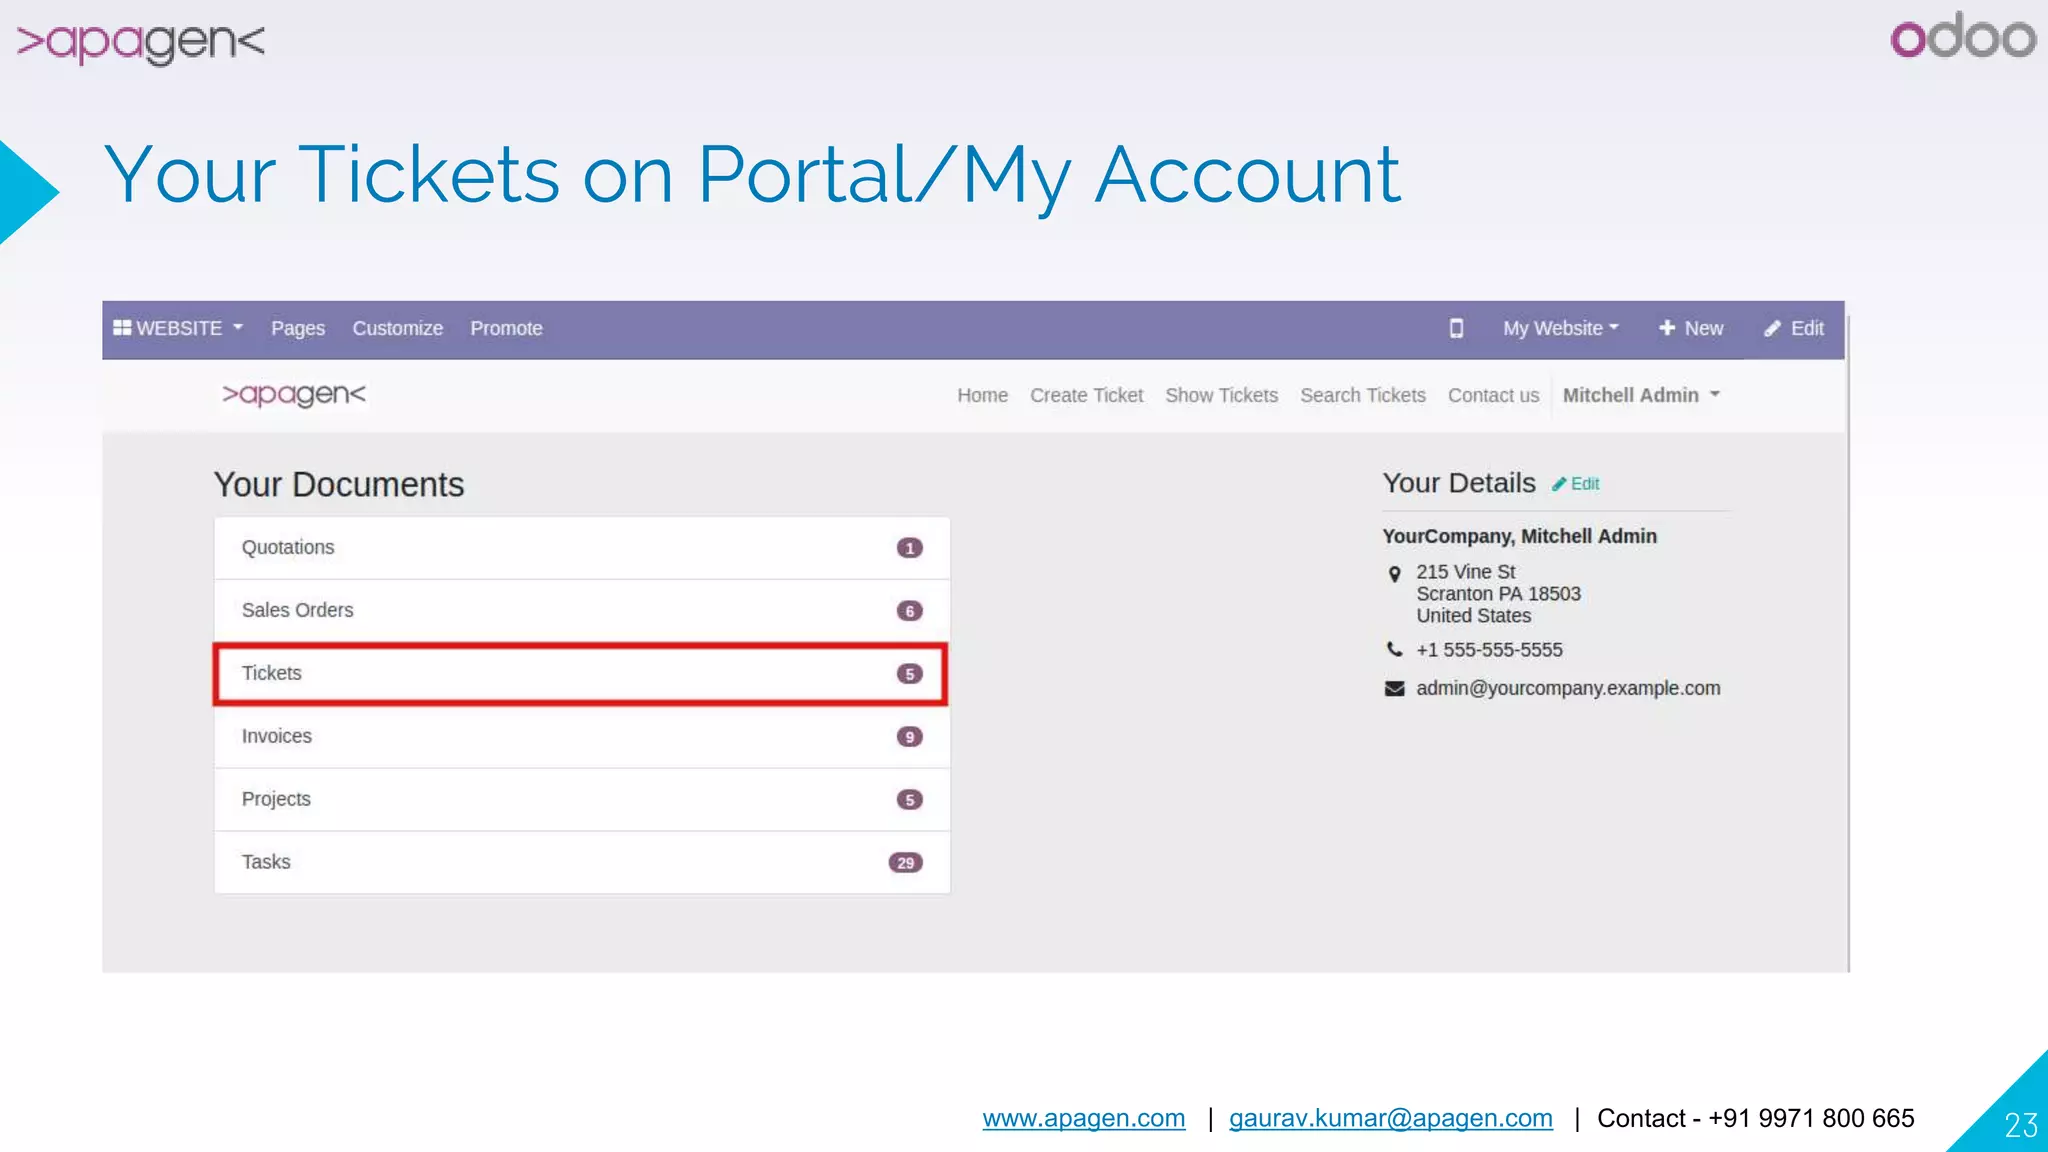Click the Create Ticket nav link

(1086, 395)
